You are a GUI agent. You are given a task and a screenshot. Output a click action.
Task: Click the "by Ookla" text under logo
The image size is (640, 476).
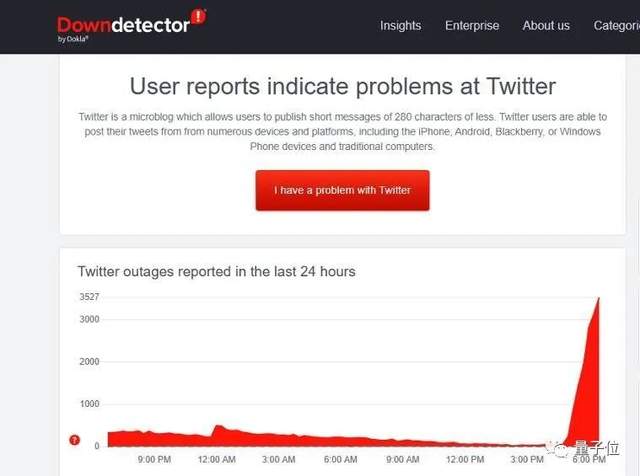(x=74, y=40)
